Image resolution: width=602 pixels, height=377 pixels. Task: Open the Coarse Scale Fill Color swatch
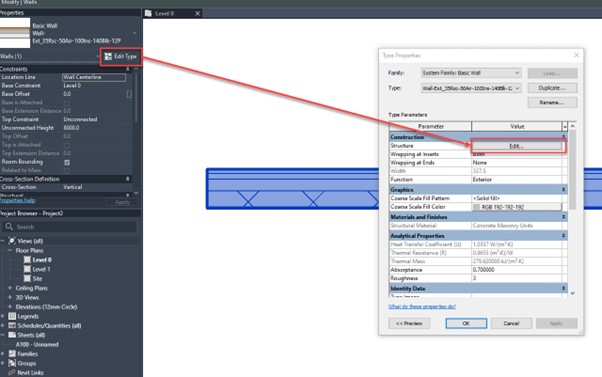[x=516, y=207]
